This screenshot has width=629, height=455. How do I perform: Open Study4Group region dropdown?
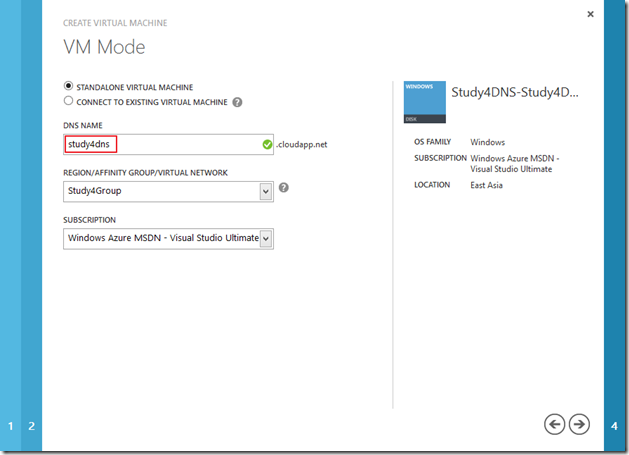coord(168,191)
